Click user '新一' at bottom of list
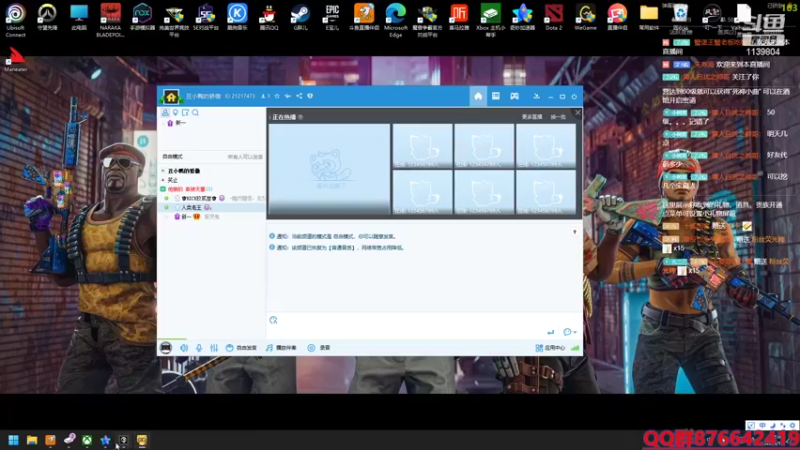The image size is (800, 450). [186, 217]
